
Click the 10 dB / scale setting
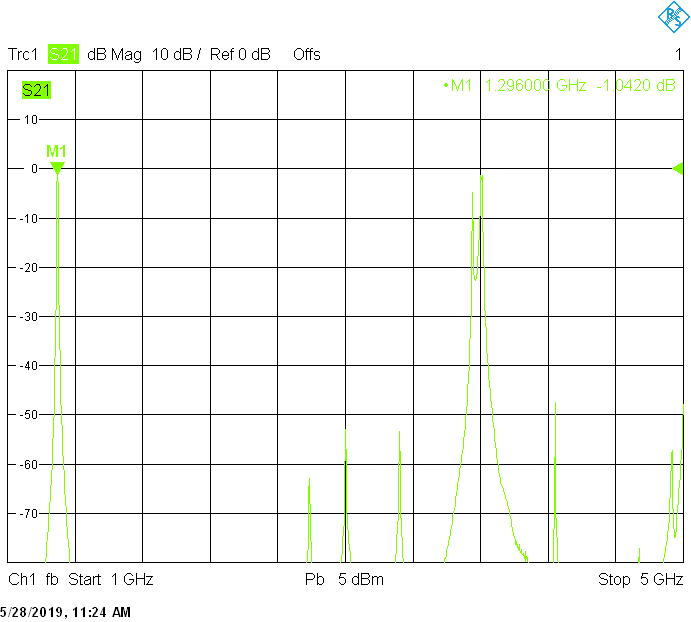point(177,54)
